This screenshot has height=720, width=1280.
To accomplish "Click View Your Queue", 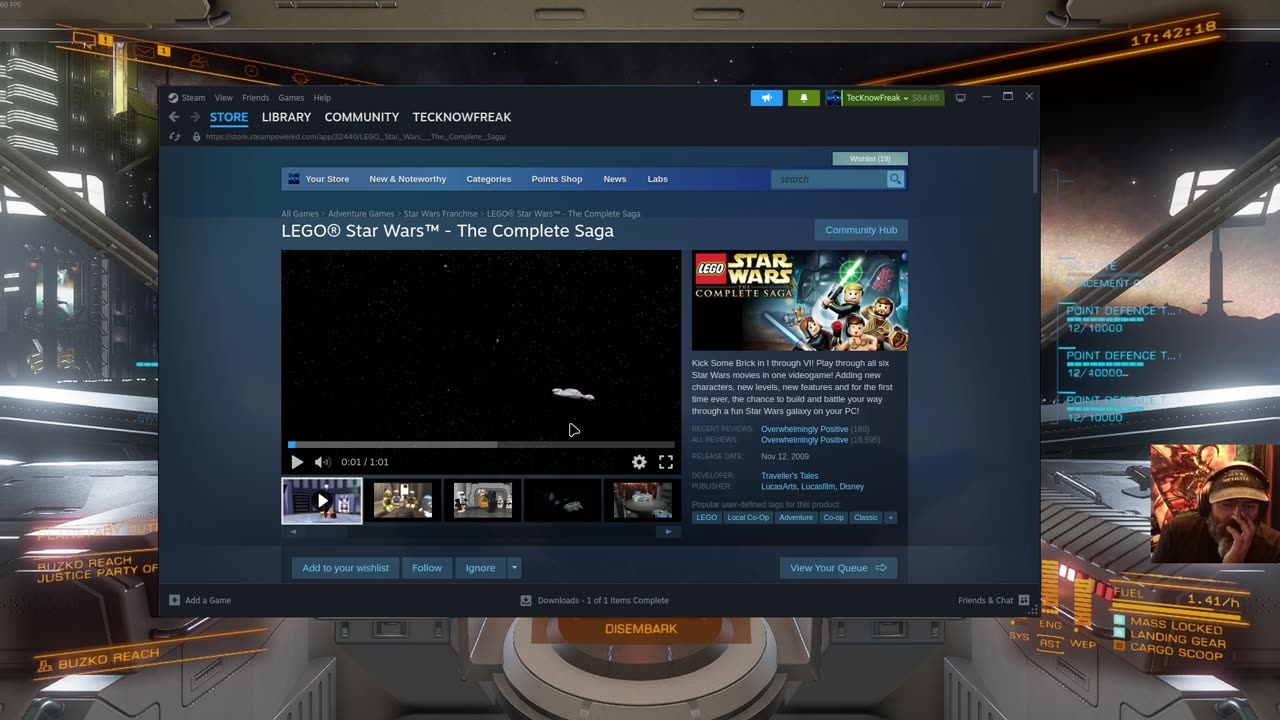I will point(838,568).
